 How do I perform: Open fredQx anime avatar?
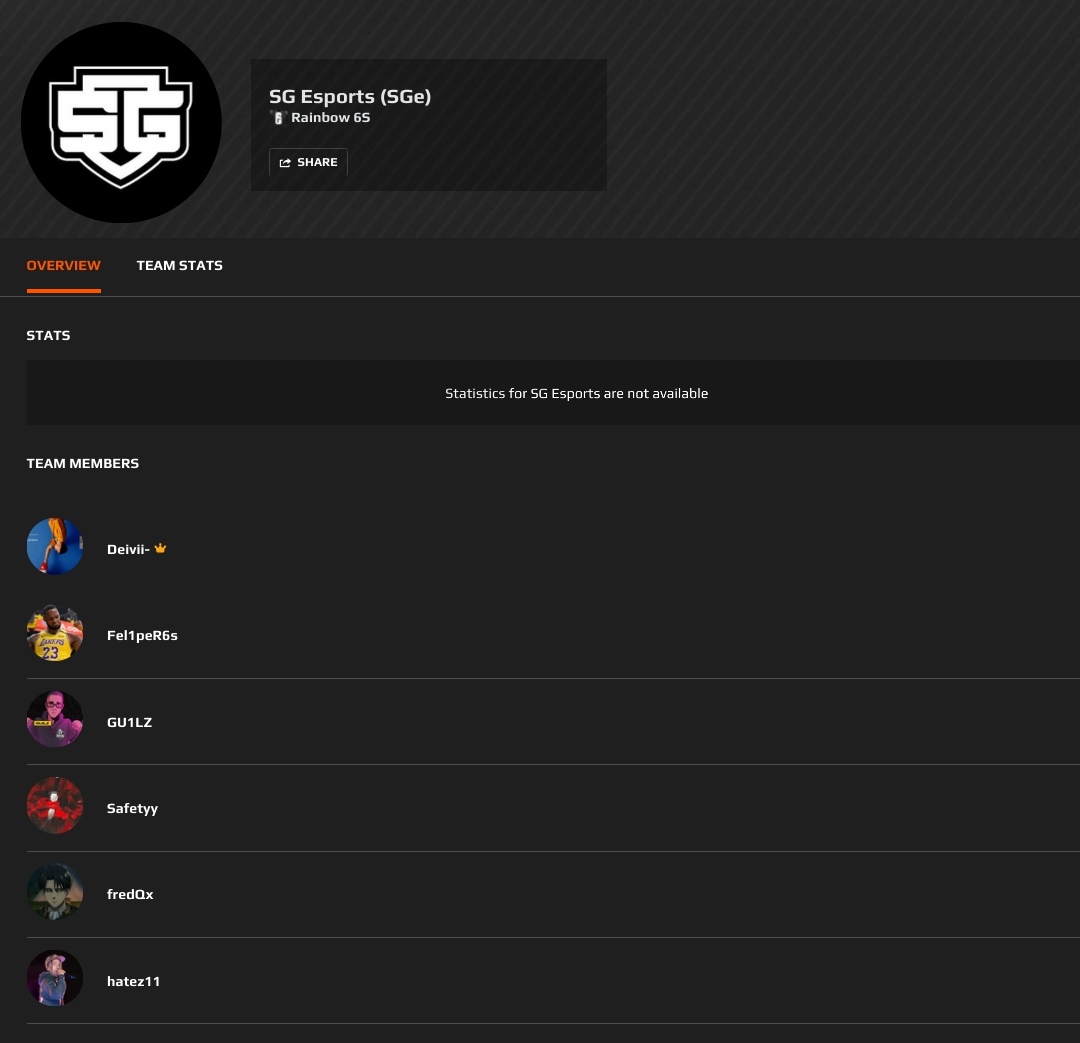point(55,891)
